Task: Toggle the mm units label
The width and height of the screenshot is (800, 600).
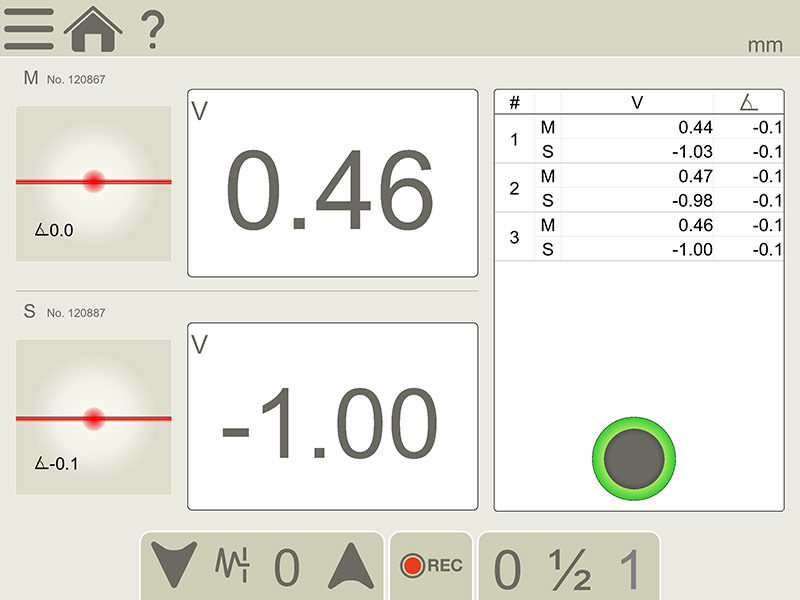Action: (765, 46)
